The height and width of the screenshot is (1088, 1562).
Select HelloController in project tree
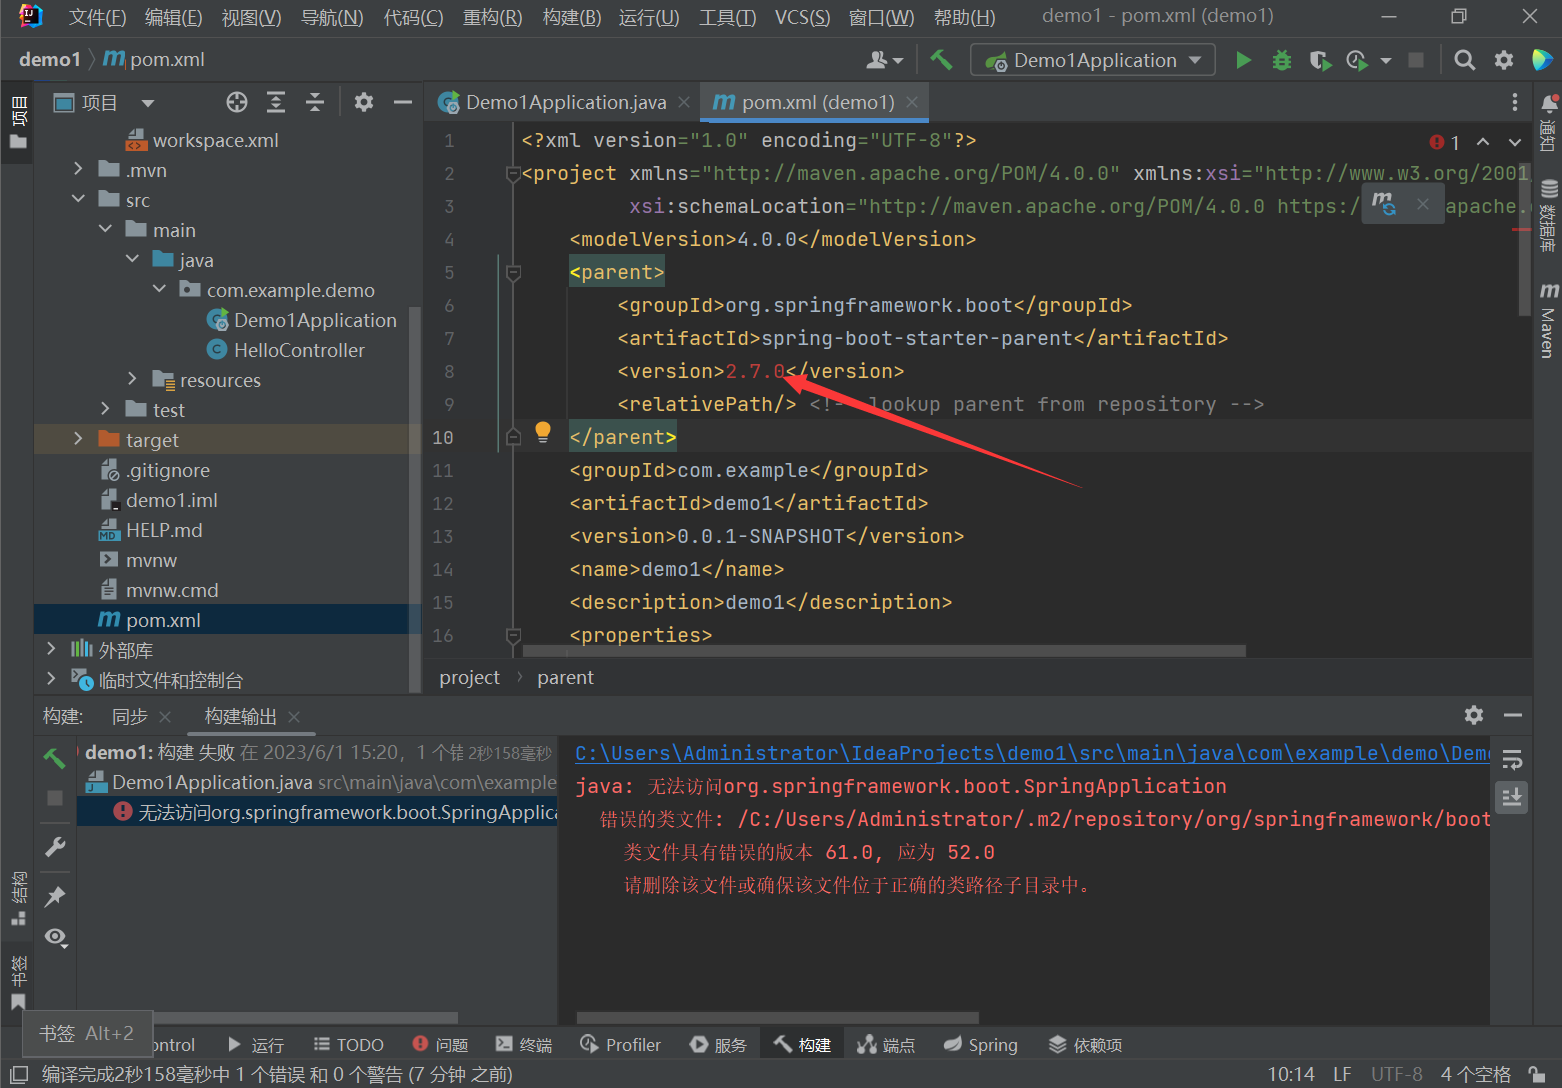(x=298, y=350)
